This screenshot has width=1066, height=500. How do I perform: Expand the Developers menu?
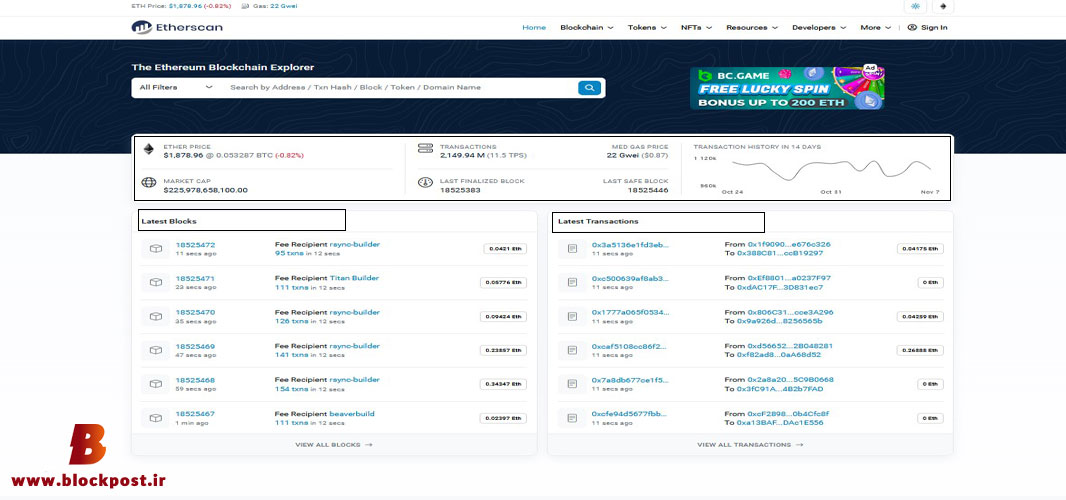pos(819,27)
